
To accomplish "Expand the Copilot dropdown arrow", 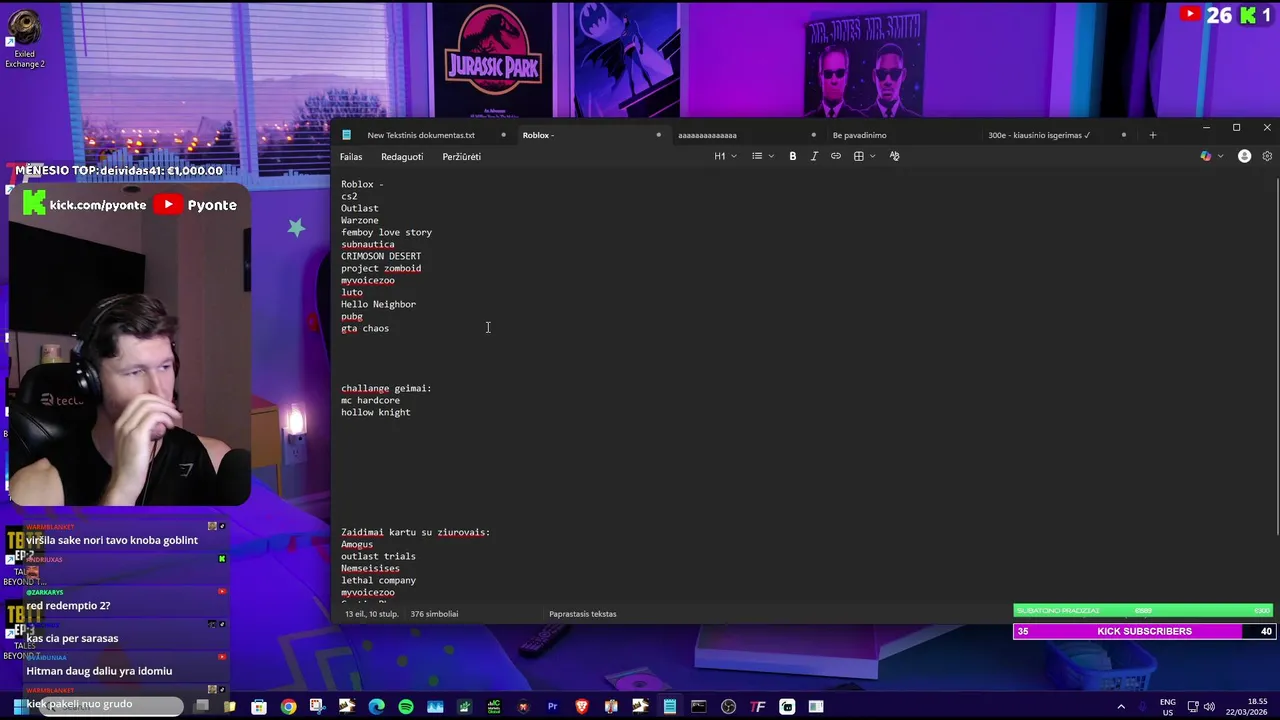I will click(x=1220, y=156).
